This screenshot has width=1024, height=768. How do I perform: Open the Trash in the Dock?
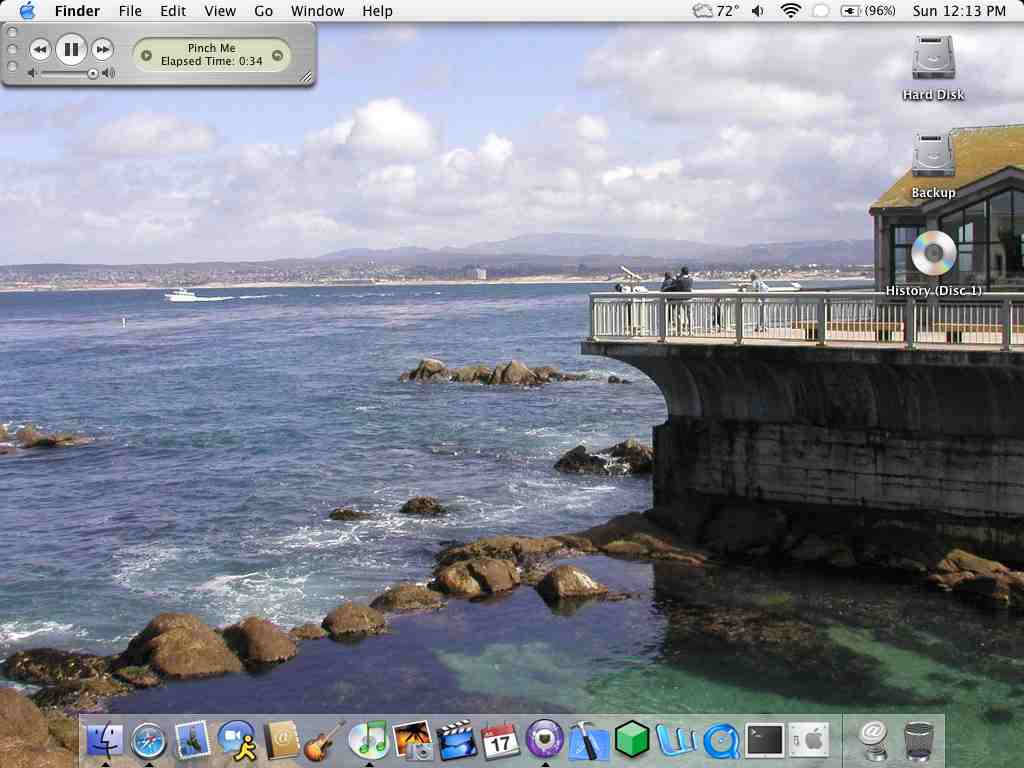tap(918, 741)
